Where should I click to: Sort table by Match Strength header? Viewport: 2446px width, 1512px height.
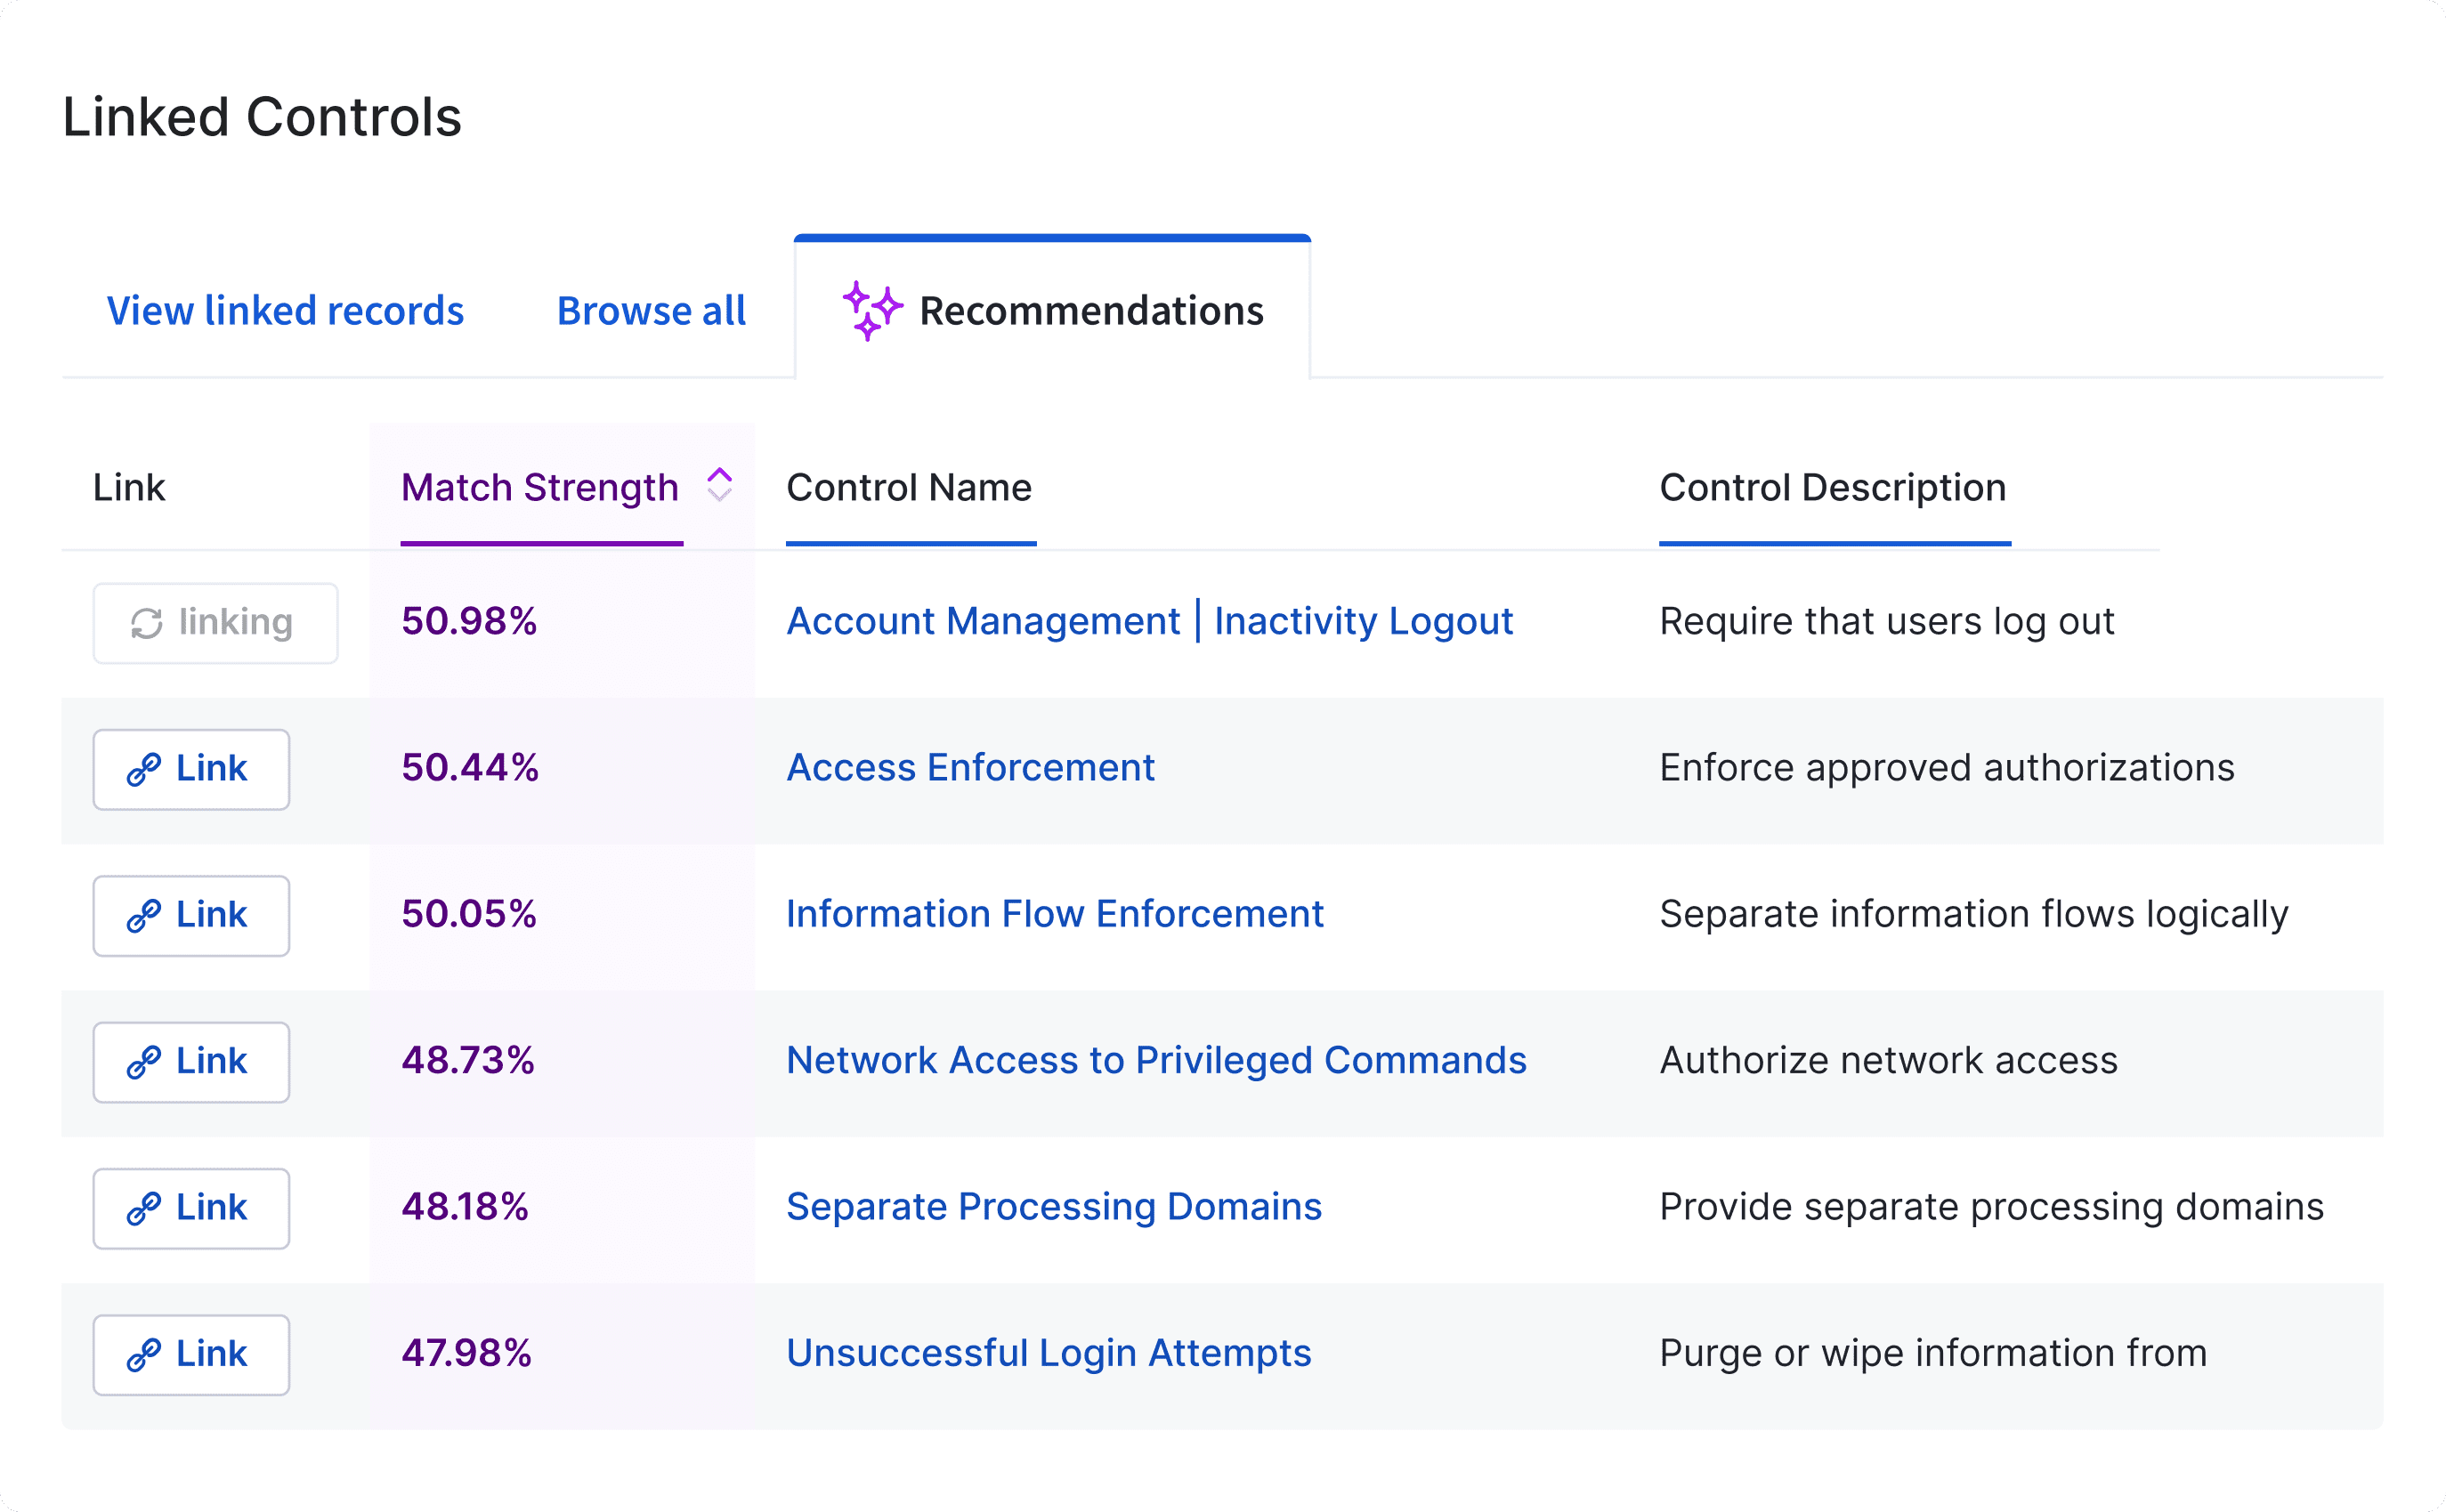click(x=540, y=488)
